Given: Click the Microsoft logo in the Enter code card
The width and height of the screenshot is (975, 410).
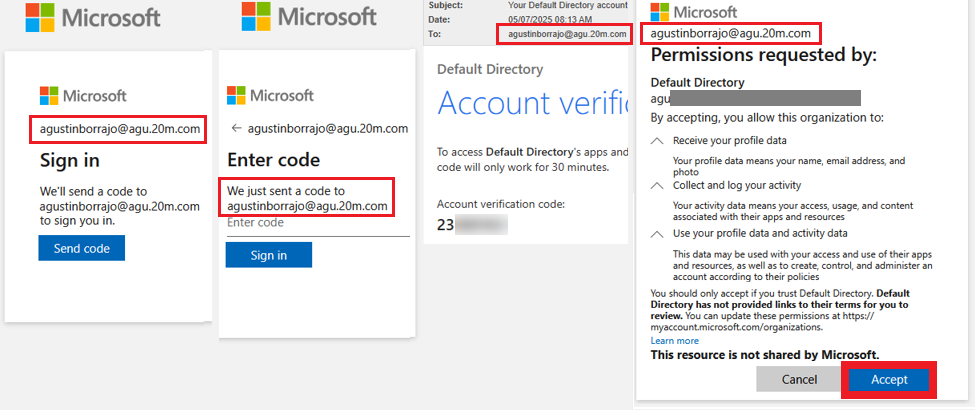Looking at the screenshot, I should click(270, 96).
